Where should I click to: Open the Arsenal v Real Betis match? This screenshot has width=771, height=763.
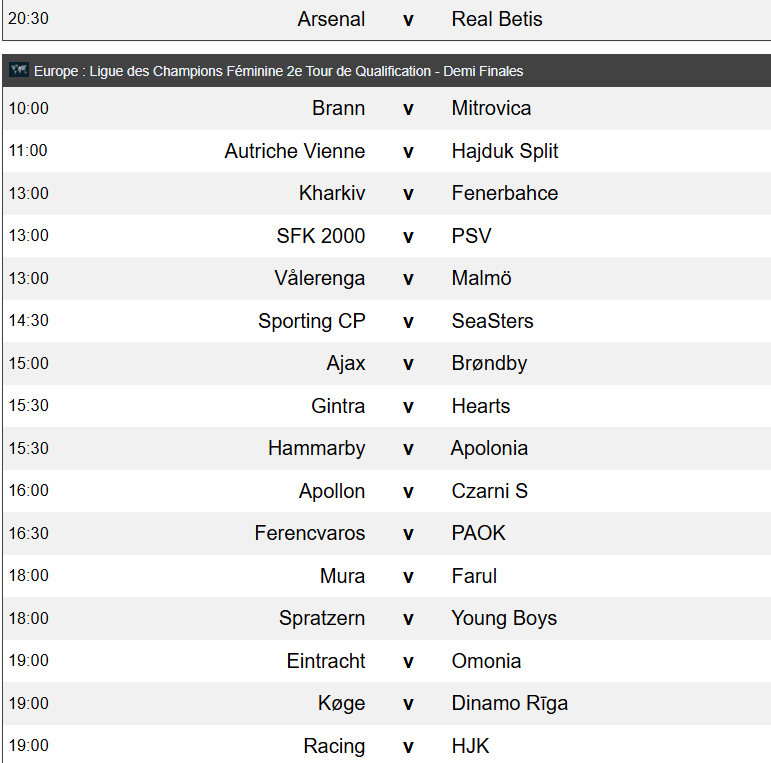pos(387,20)
